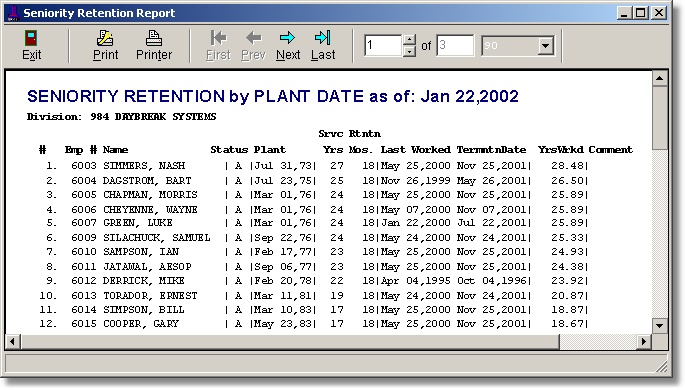The width and height of the screenshot is (685, 390).
Task: Open the zoom percentage dropdown
Action: click(x=545, y=45)
